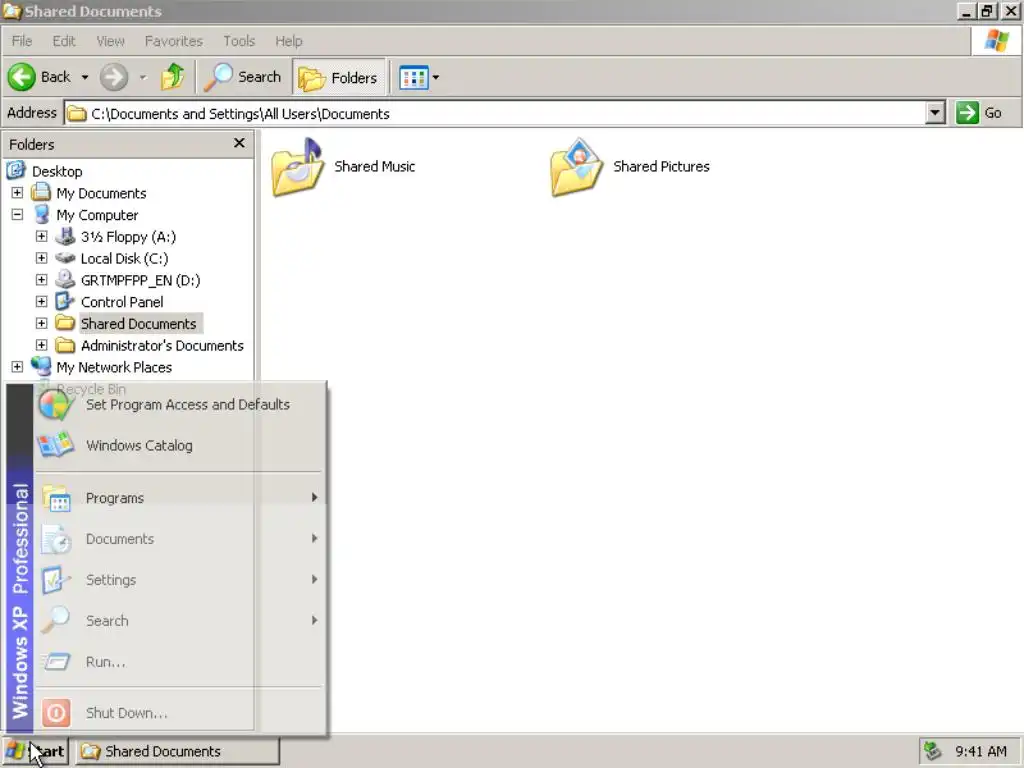
Task: Click inside the Address path field
Action: coord(496,114)
